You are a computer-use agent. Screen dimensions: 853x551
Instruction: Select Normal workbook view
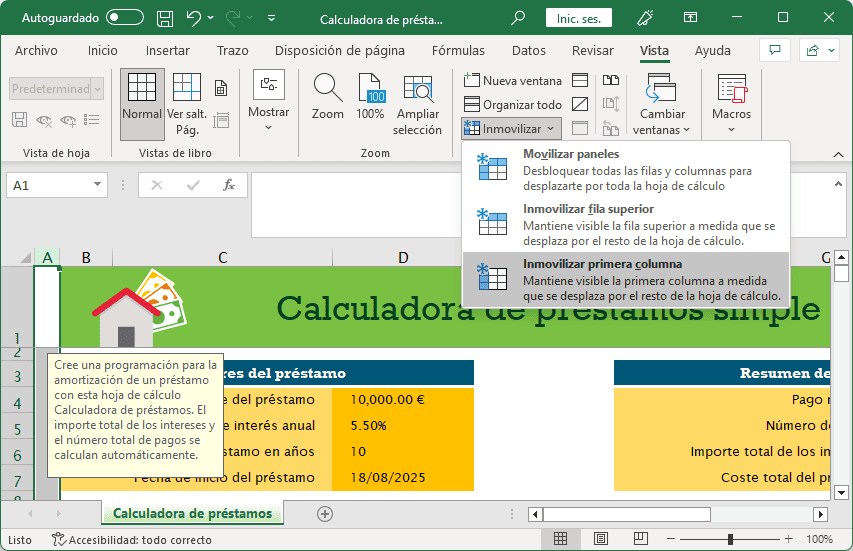coord(142,103)
